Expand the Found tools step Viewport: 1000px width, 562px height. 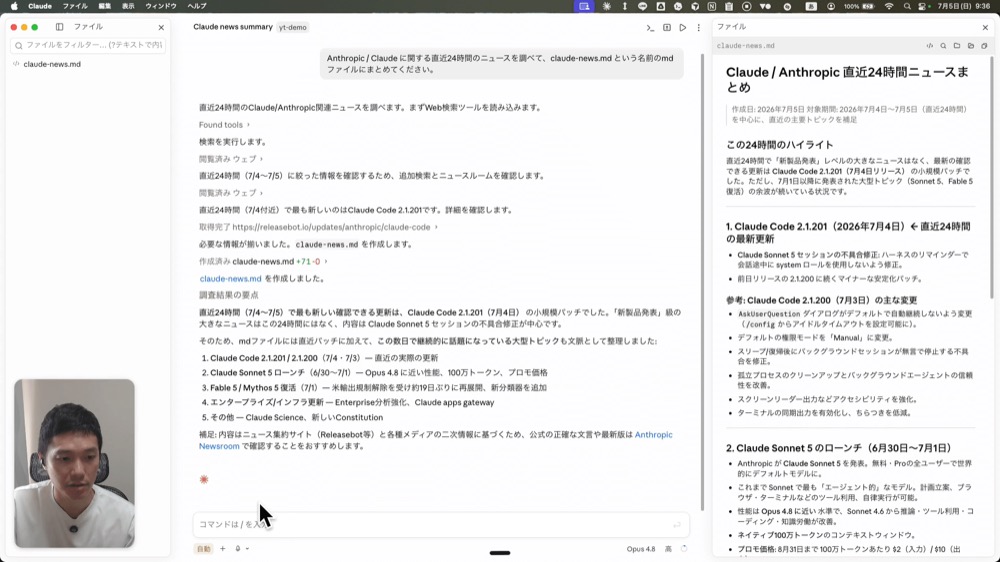[x=224, y=125]
